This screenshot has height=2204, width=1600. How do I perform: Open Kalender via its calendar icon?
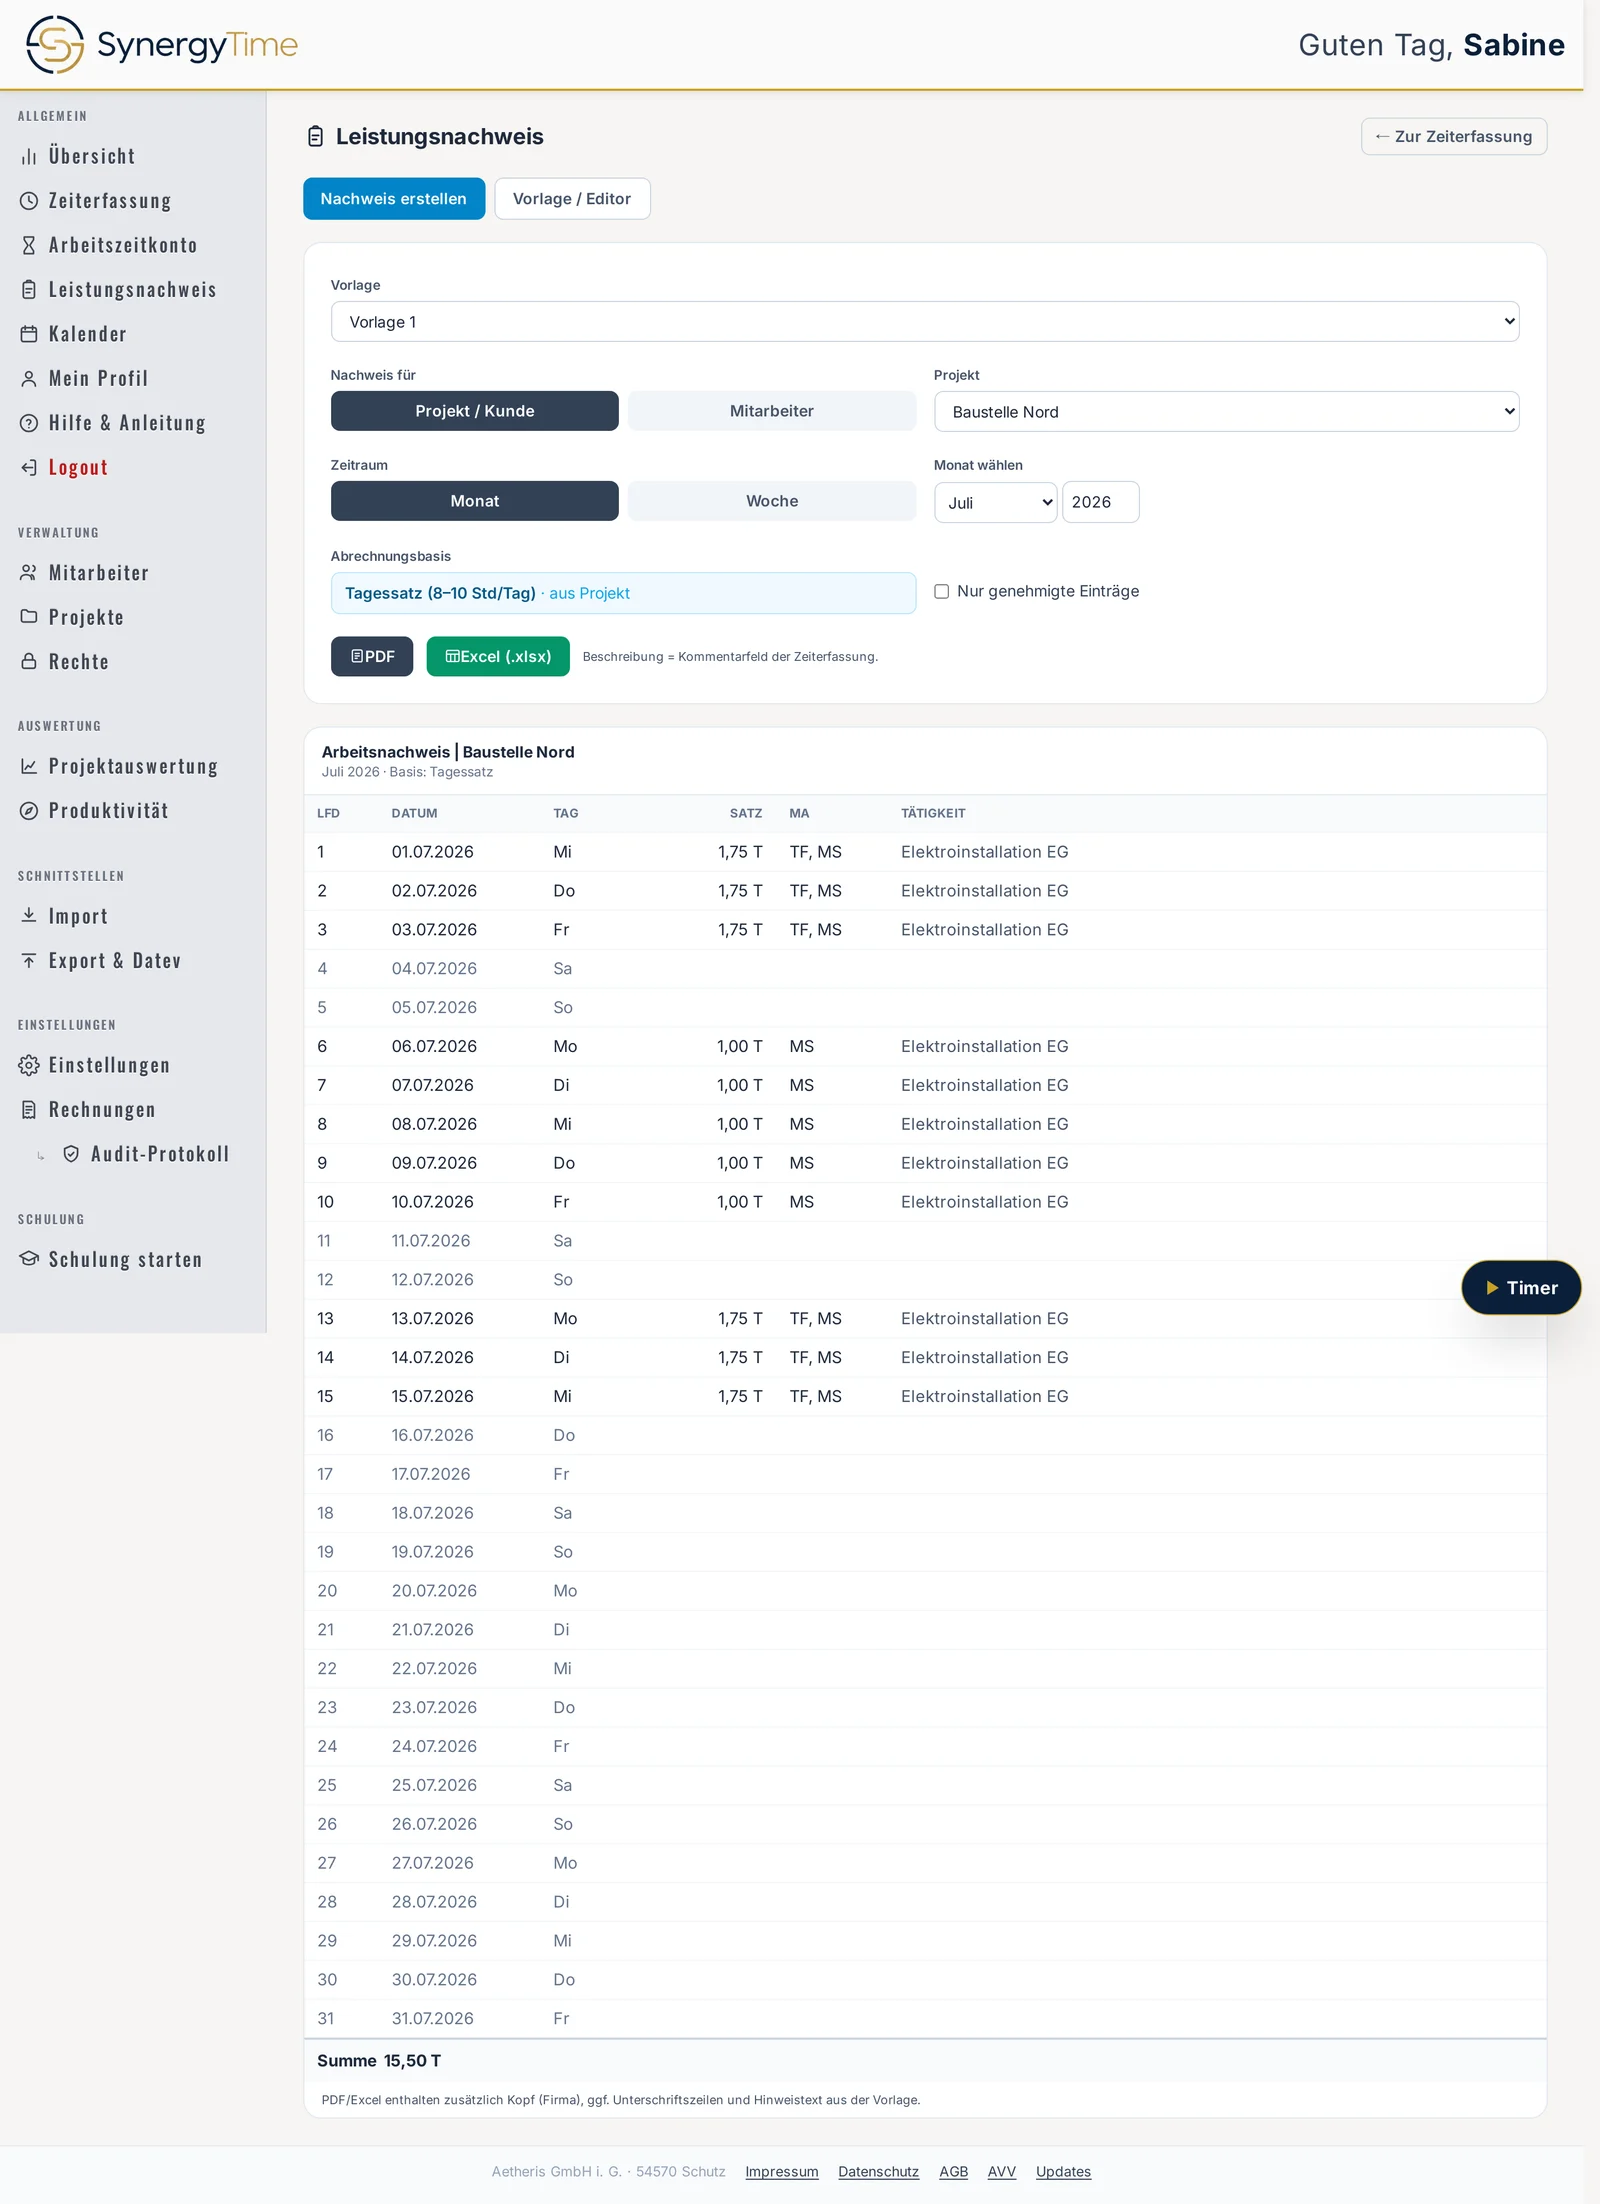tap(29, 334)
